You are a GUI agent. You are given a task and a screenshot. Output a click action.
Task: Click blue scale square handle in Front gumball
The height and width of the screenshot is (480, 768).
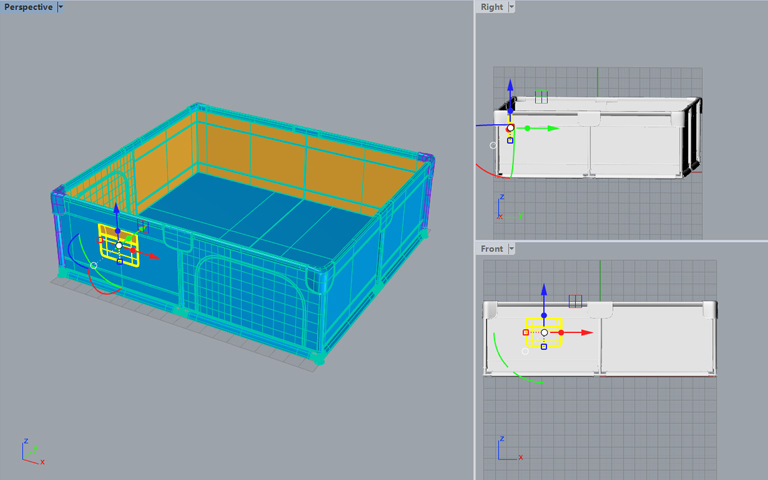click(x=544, y=347)
